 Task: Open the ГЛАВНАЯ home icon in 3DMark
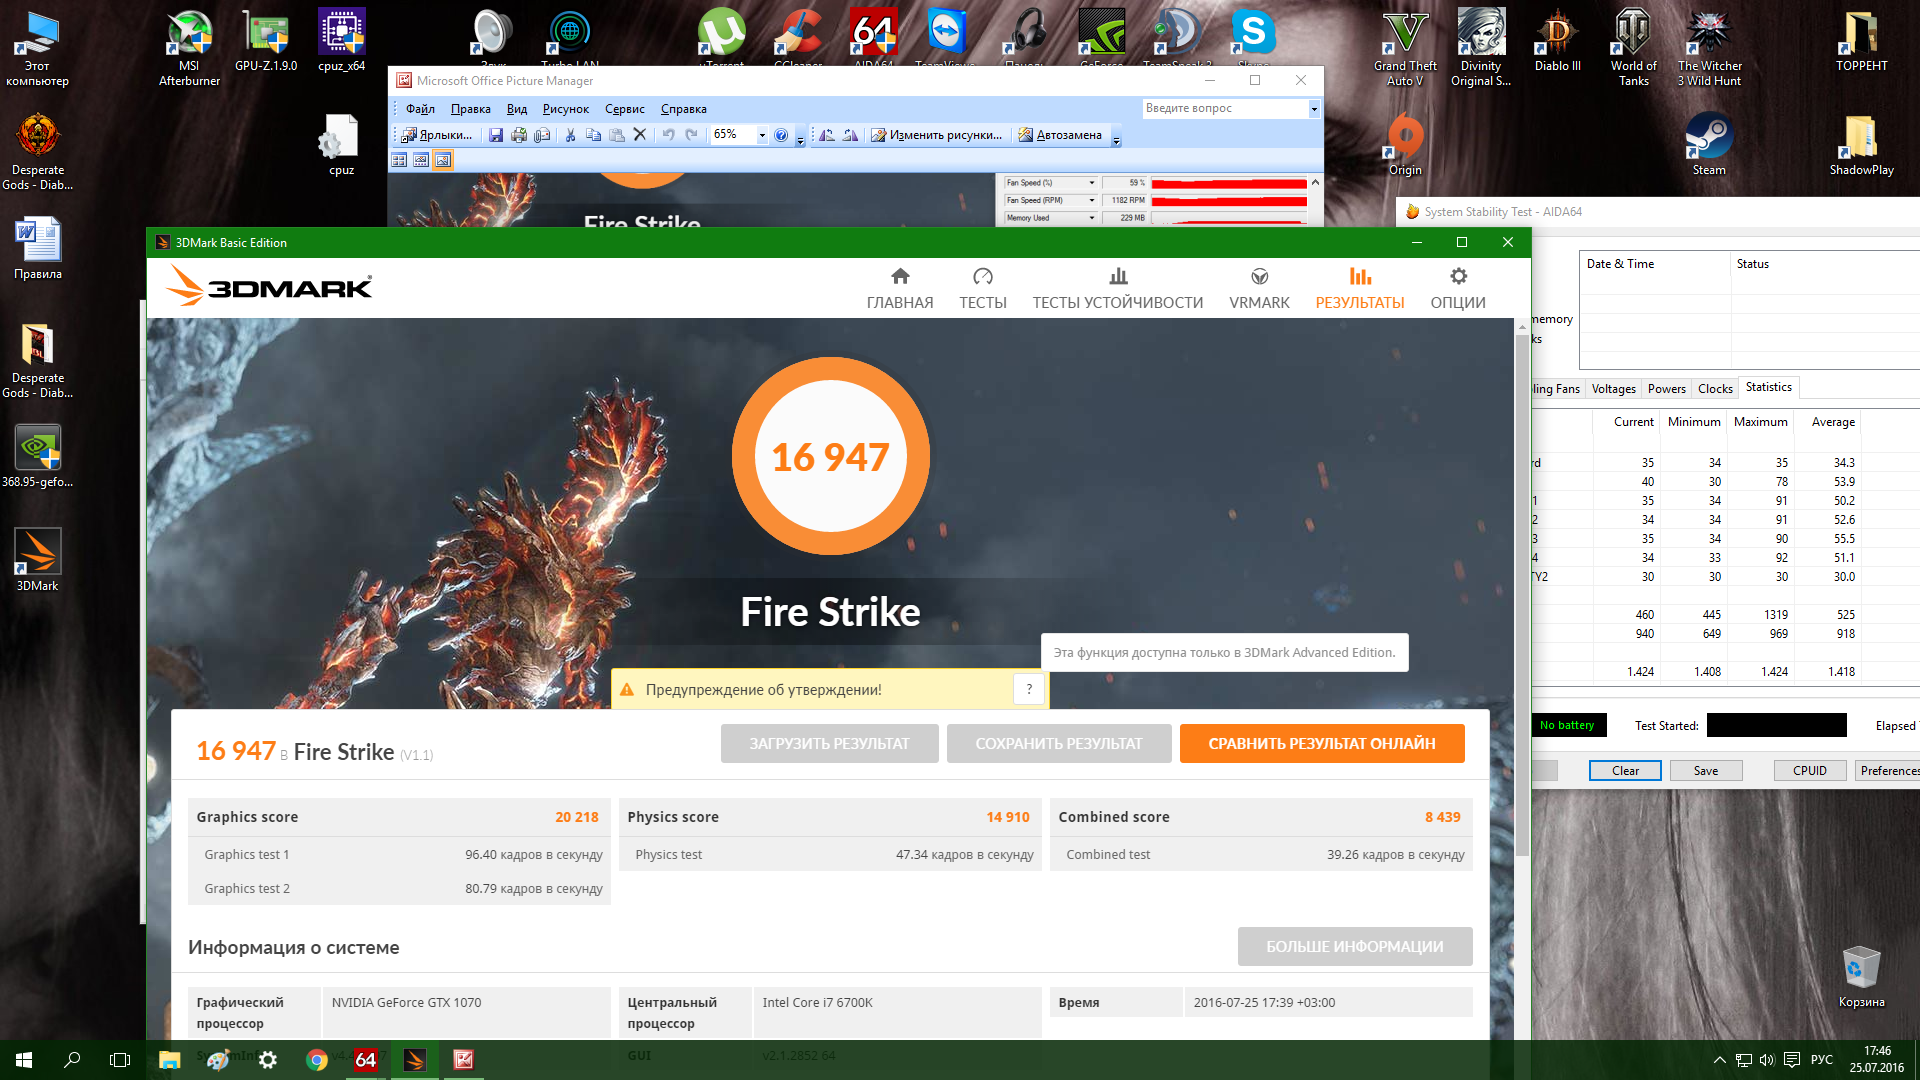click(x=900, y=276)
